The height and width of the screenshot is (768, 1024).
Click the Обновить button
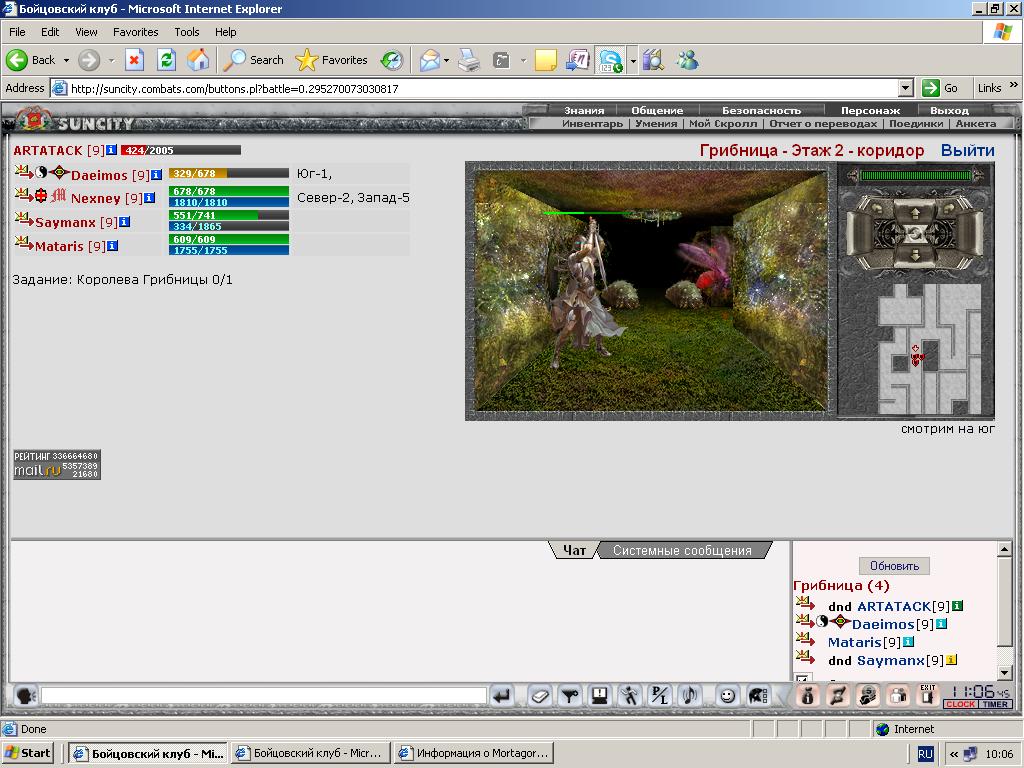894,566
